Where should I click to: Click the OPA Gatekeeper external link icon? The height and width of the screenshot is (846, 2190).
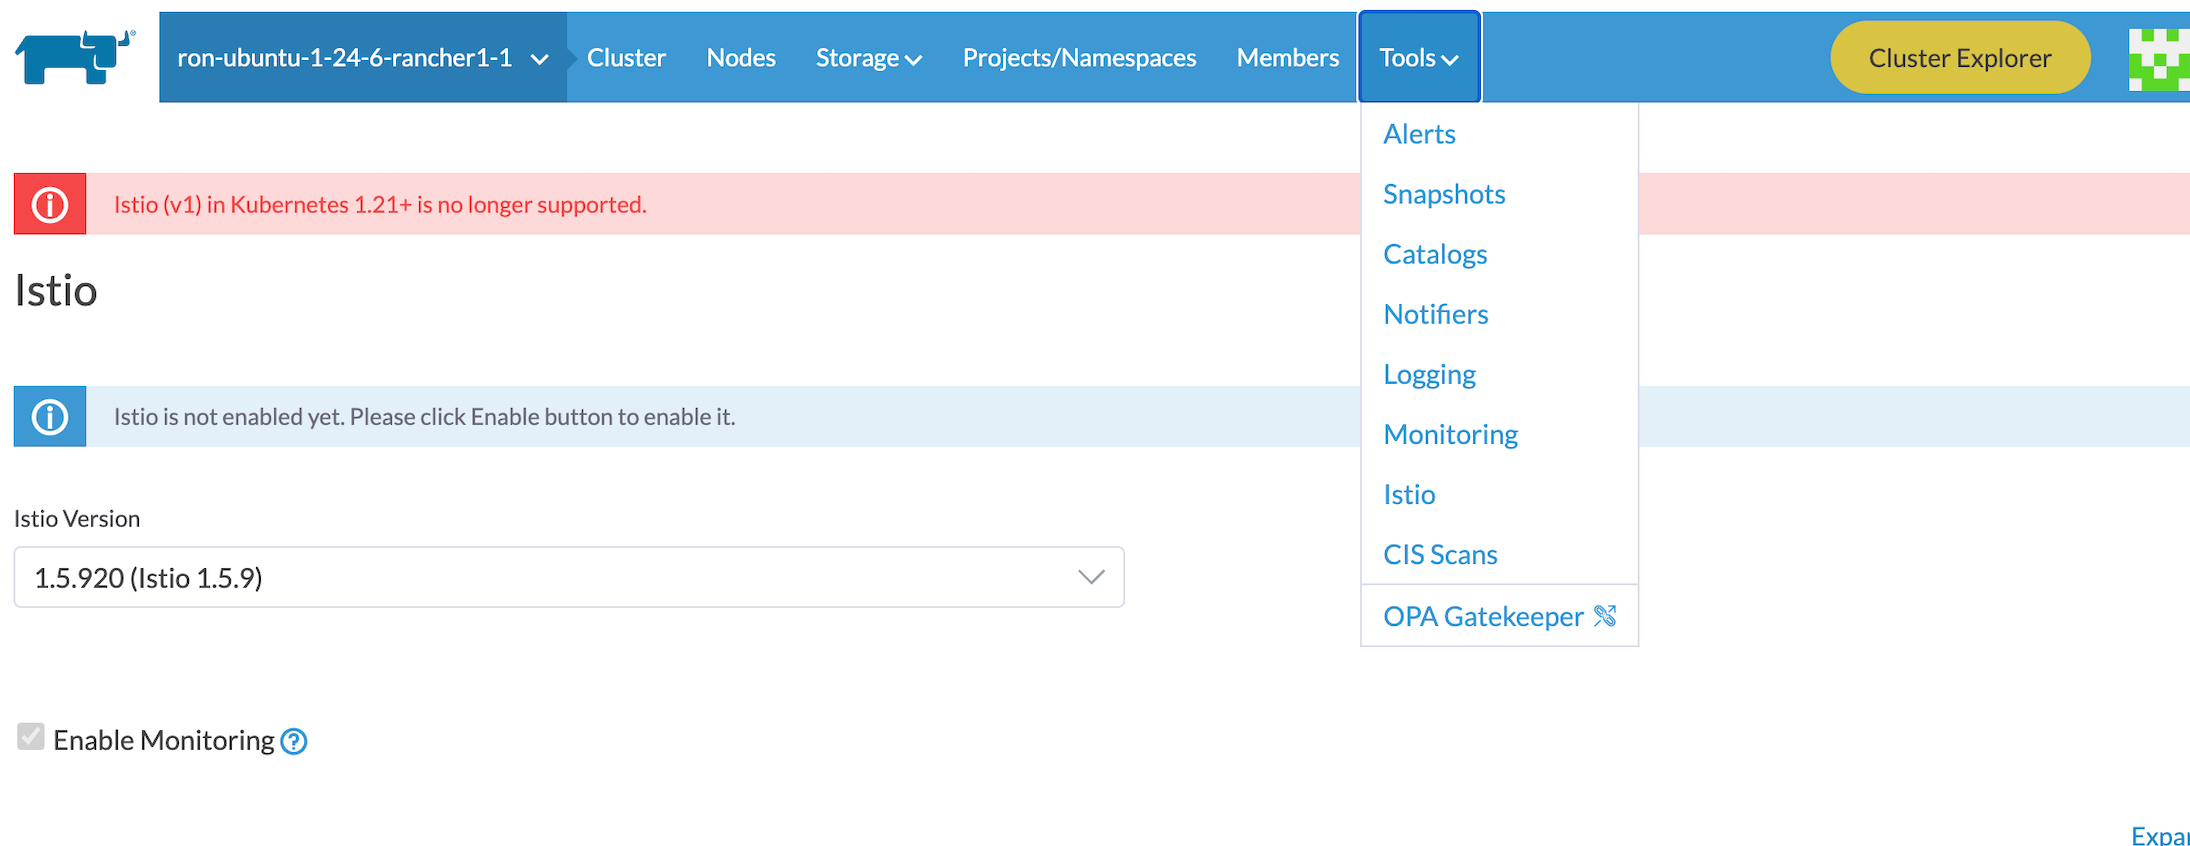(1605, 616)
